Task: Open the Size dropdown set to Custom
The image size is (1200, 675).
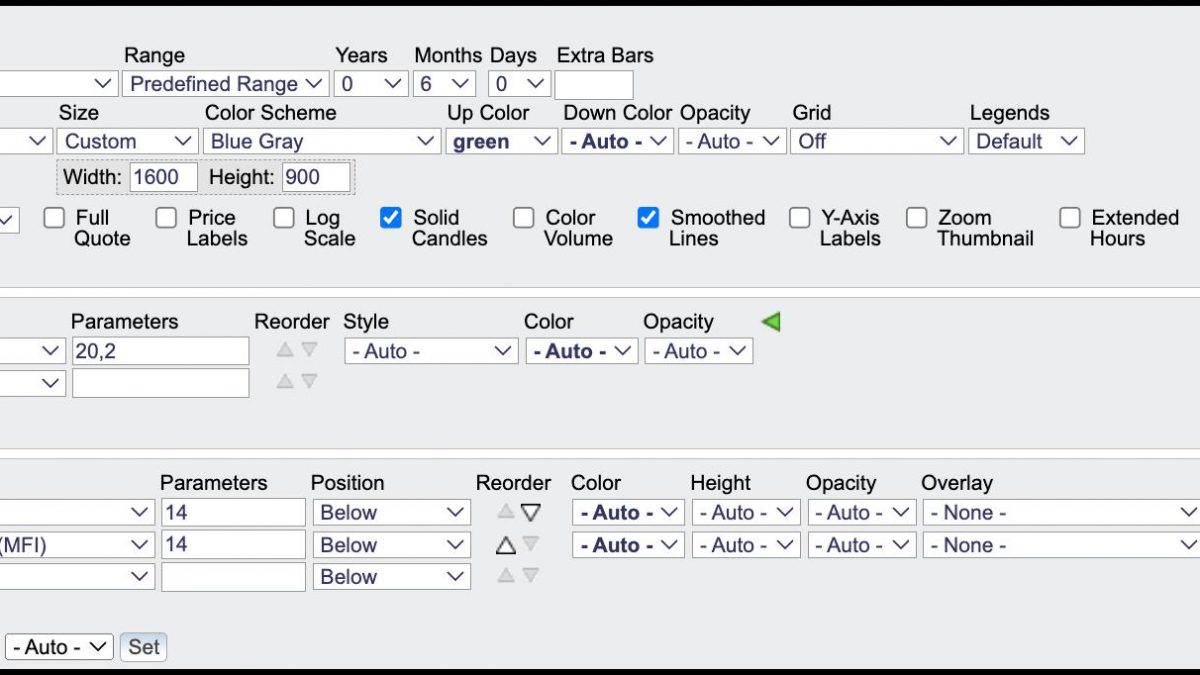Action: tap(126, 141)
